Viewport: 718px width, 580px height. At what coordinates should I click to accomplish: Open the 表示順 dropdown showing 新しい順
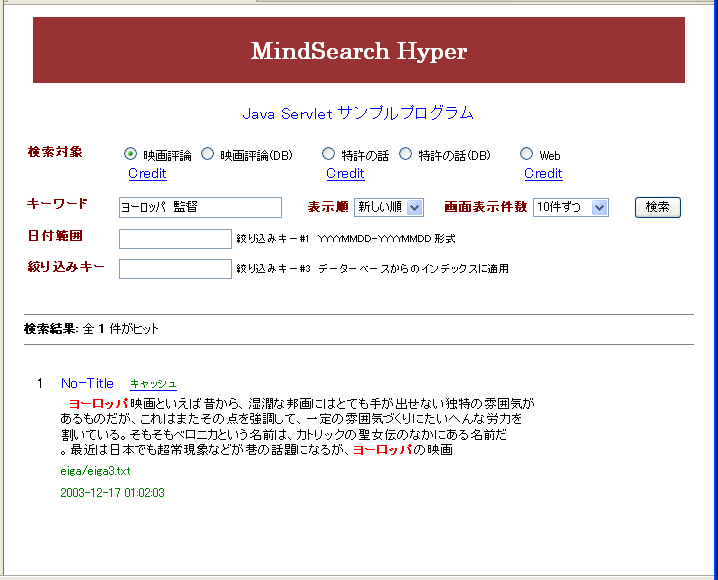(389, 207)
